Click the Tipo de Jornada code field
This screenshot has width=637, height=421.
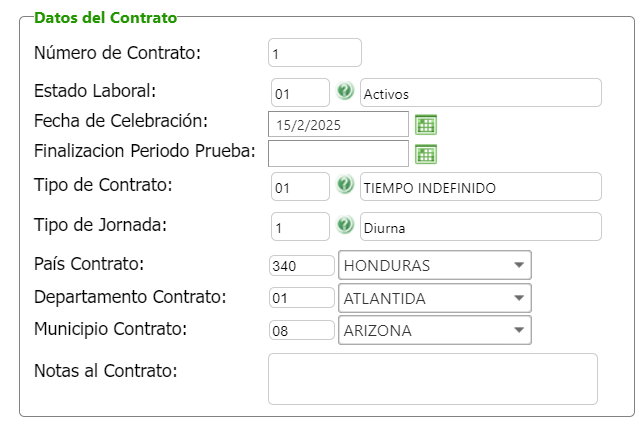point(300,227)
